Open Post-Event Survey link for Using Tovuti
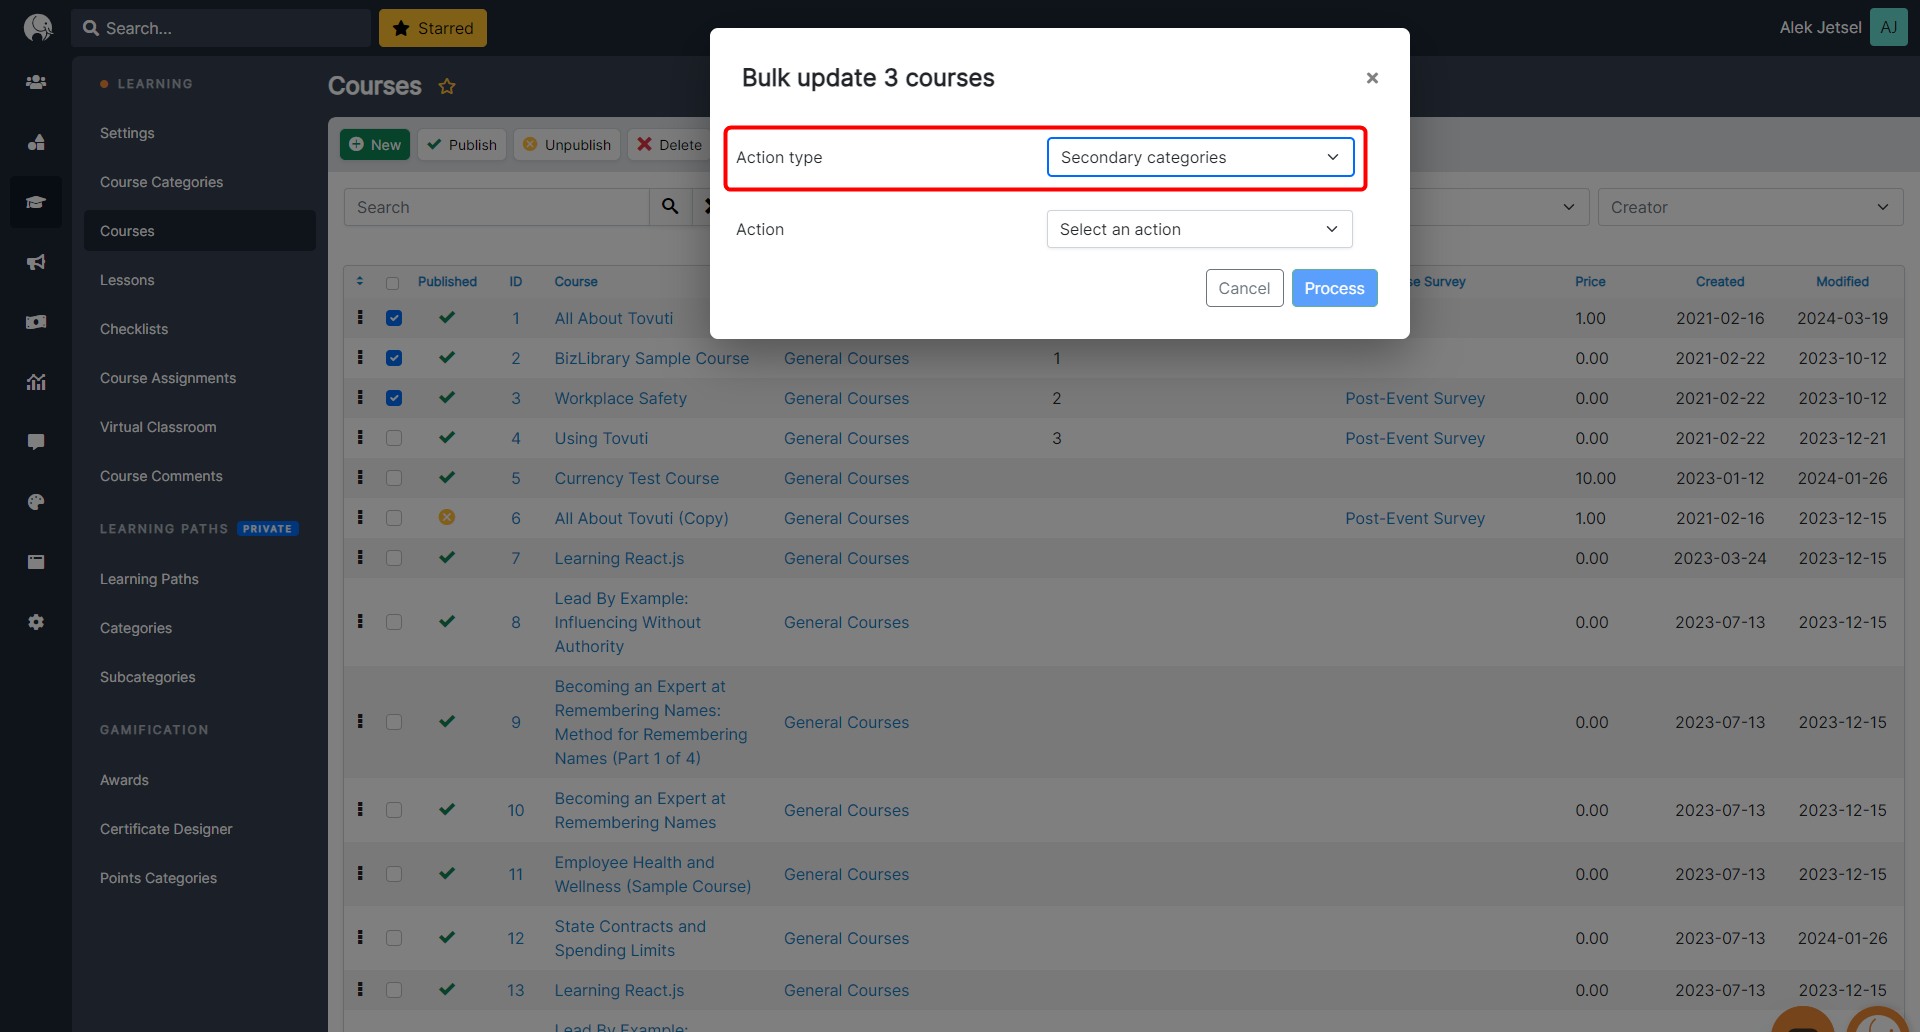This screenshot has width=1920, height=1032. coord(1415,438)
